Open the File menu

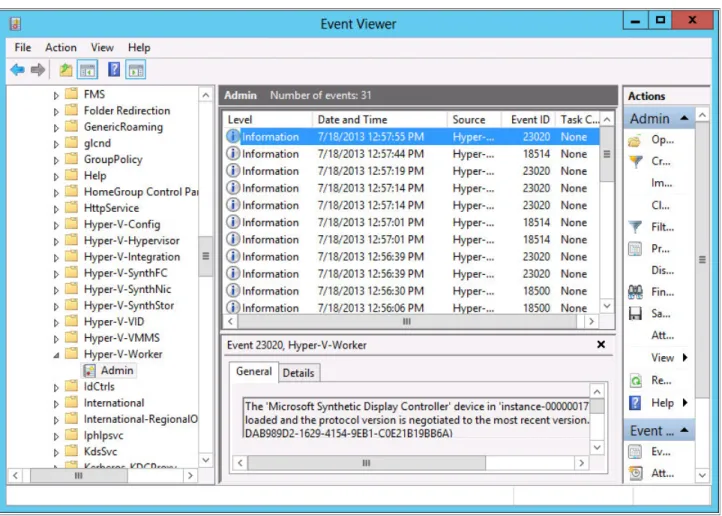pos(23,47)
